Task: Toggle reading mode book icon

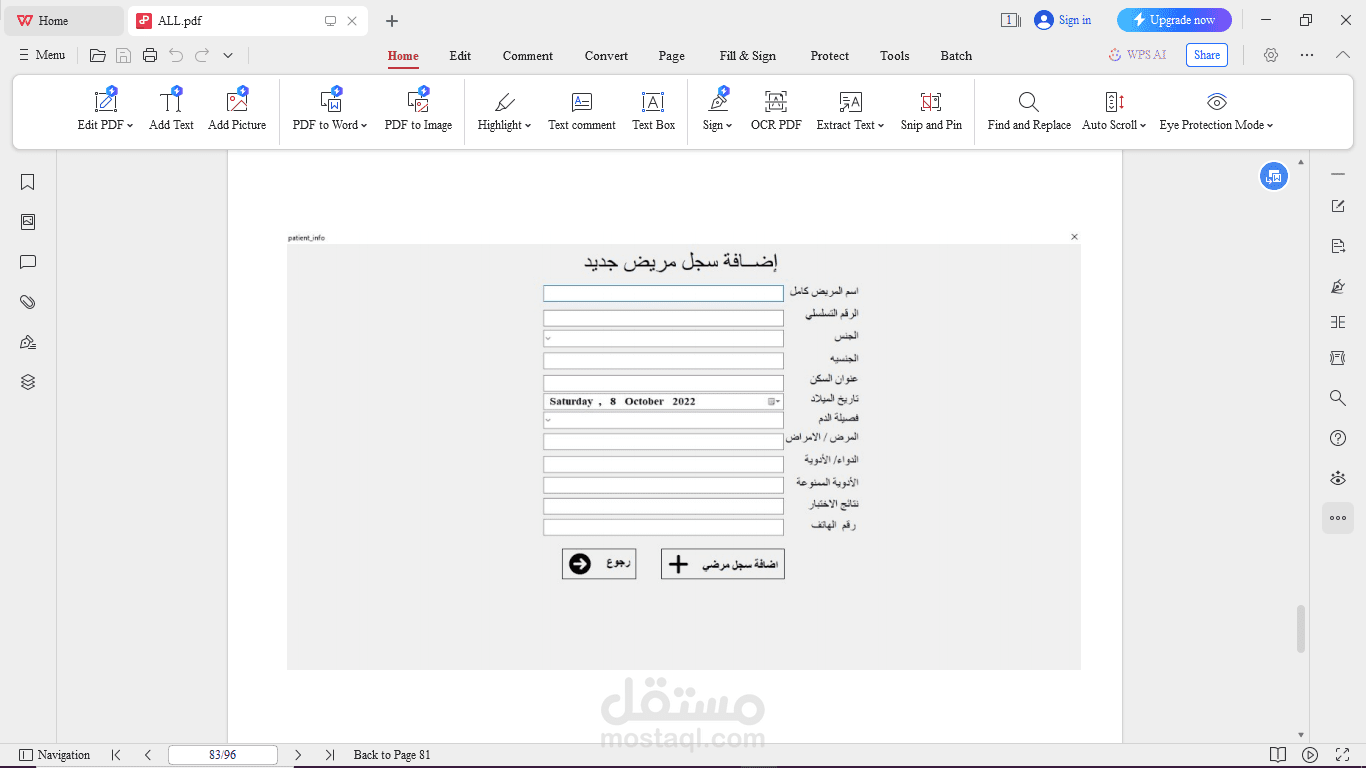Action: [1277, 755]
